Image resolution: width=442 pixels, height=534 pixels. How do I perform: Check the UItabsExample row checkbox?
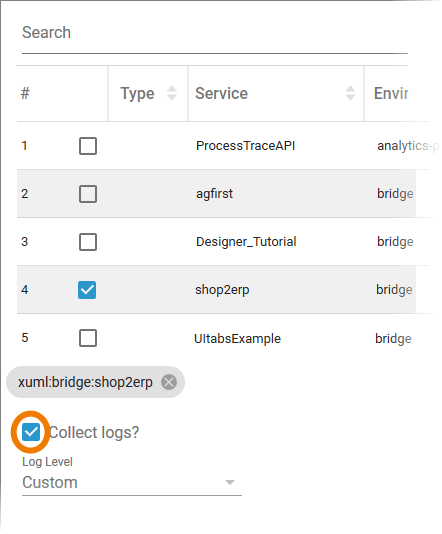click(88, 338)
